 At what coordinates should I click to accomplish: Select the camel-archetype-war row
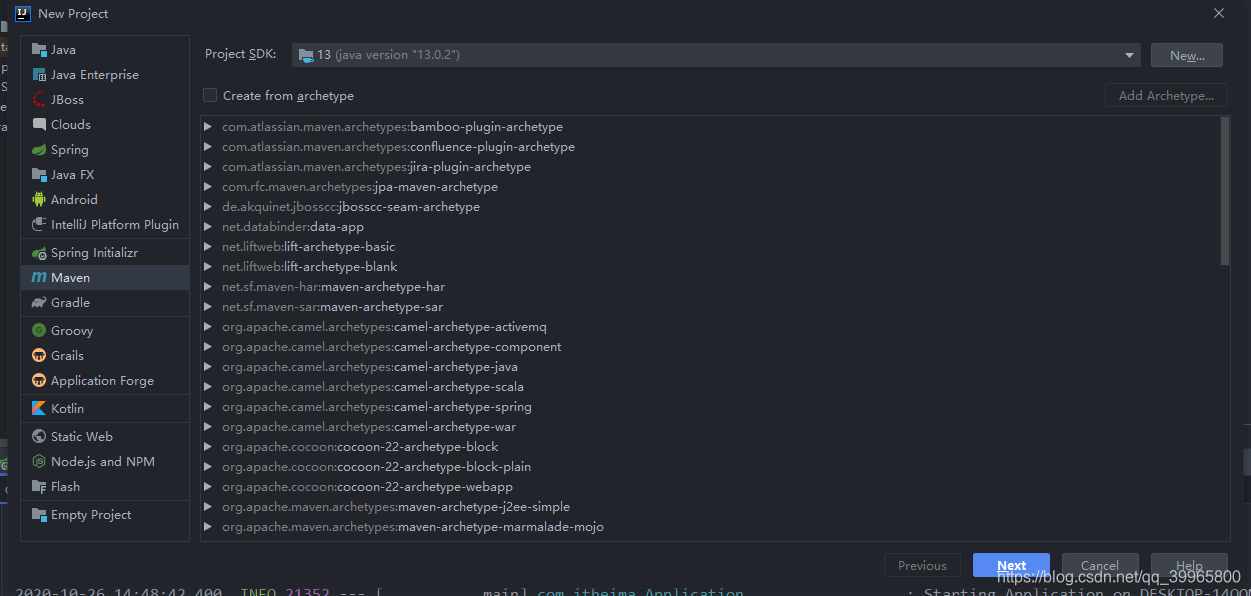(710, 427)
